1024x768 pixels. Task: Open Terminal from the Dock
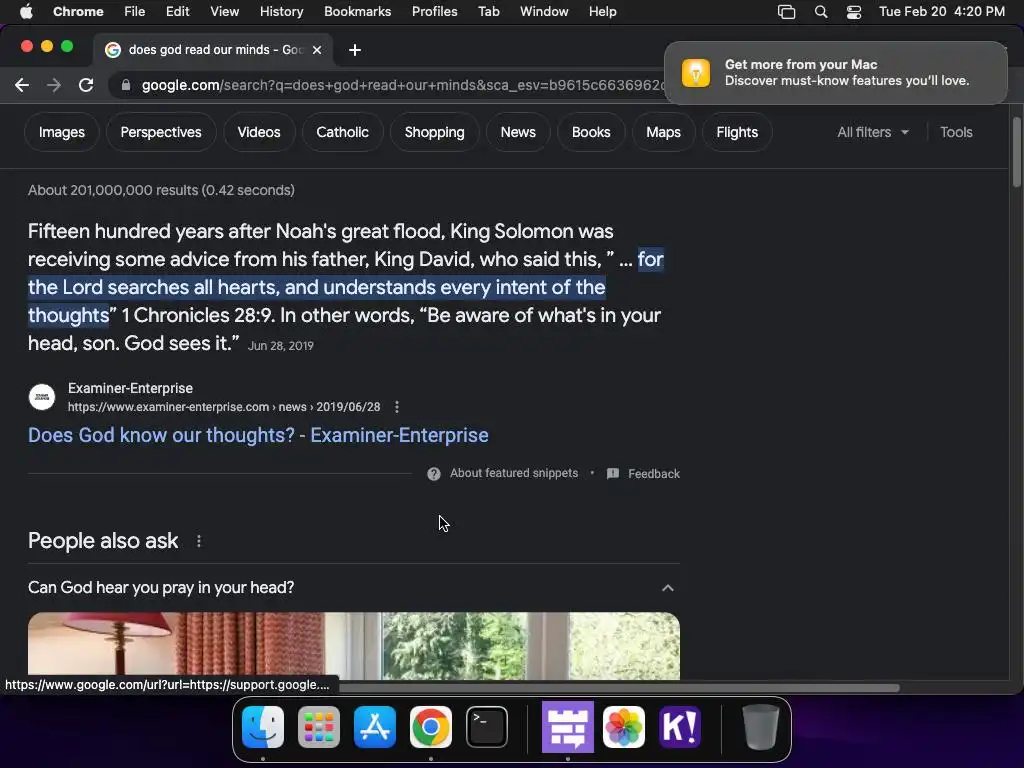(x=487, y=727)
